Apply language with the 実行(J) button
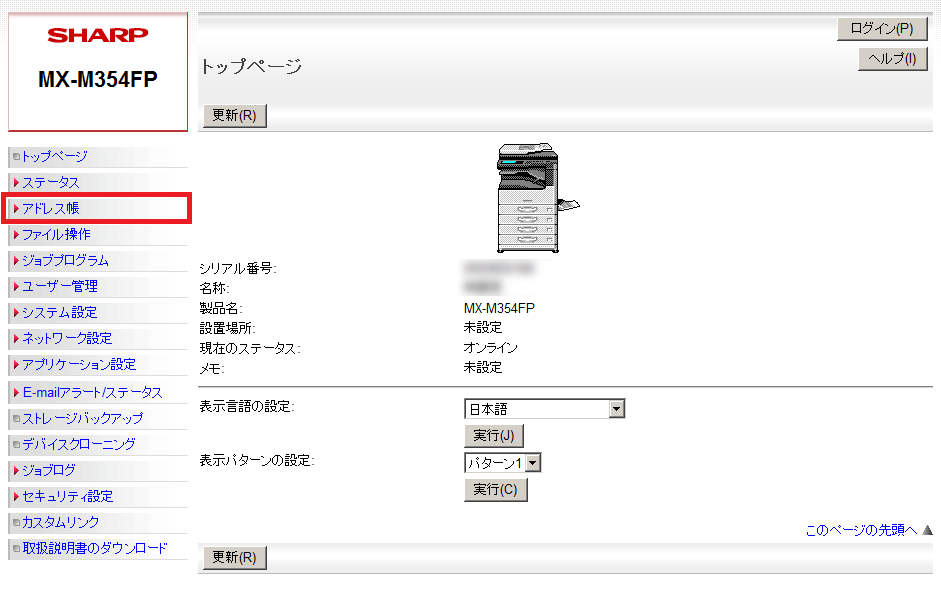This screenshot has width=941, height=597. pos(493,436)
